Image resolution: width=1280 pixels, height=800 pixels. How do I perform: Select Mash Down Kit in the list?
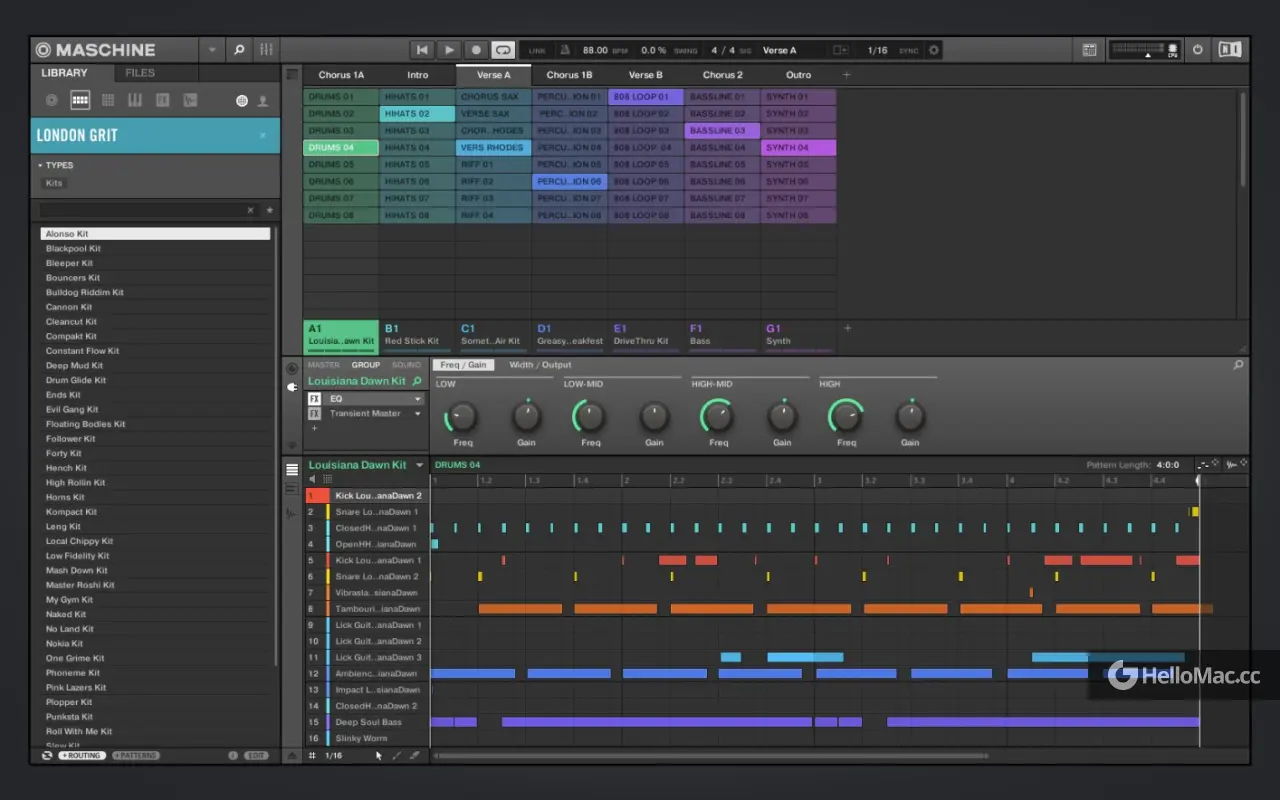[x=155, y=570]
